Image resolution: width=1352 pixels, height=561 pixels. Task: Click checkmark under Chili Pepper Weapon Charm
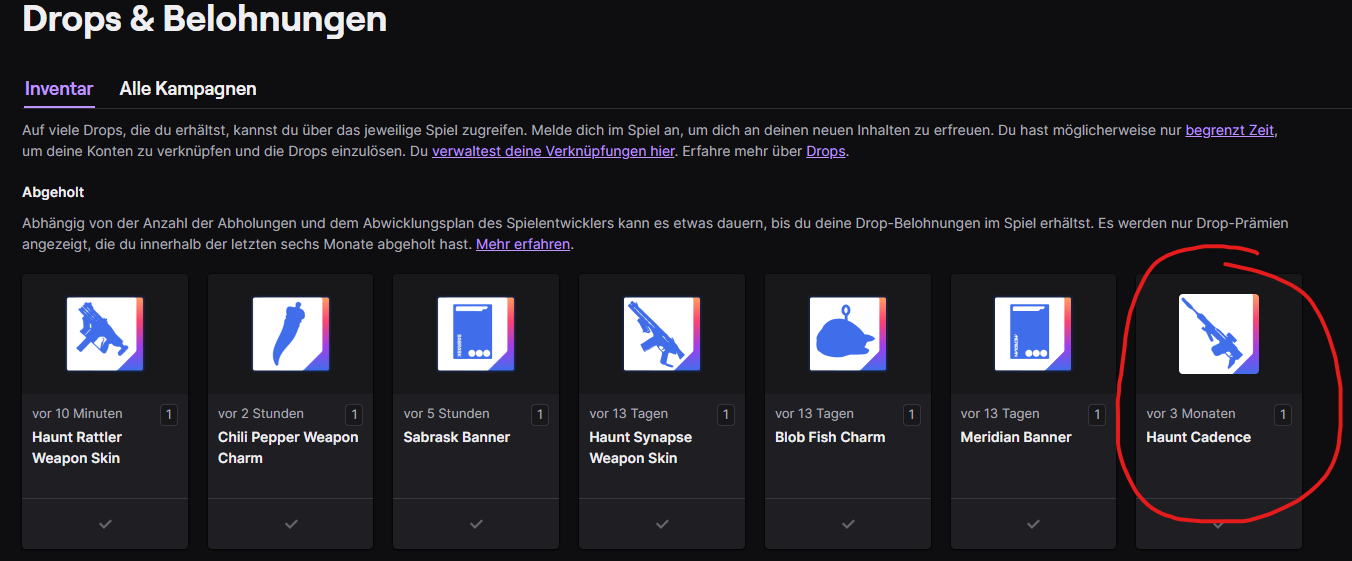[x=290, y=524]
